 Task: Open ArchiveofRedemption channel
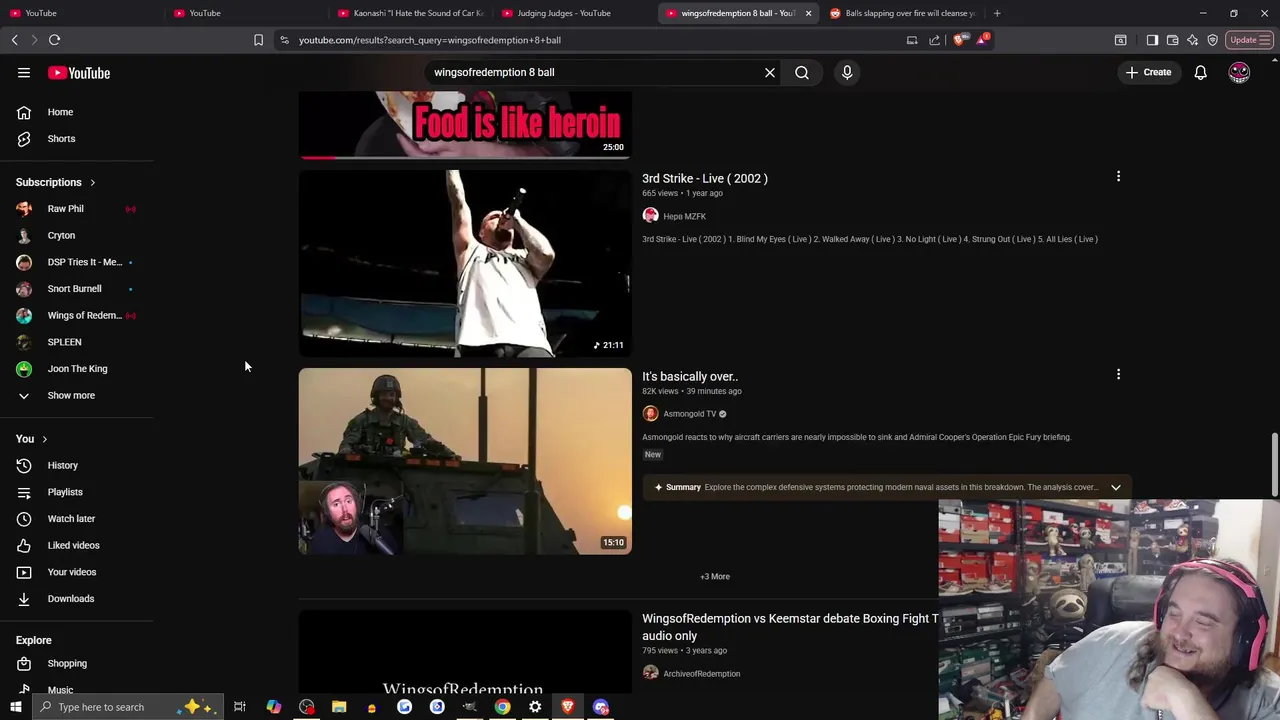[701, 674]
